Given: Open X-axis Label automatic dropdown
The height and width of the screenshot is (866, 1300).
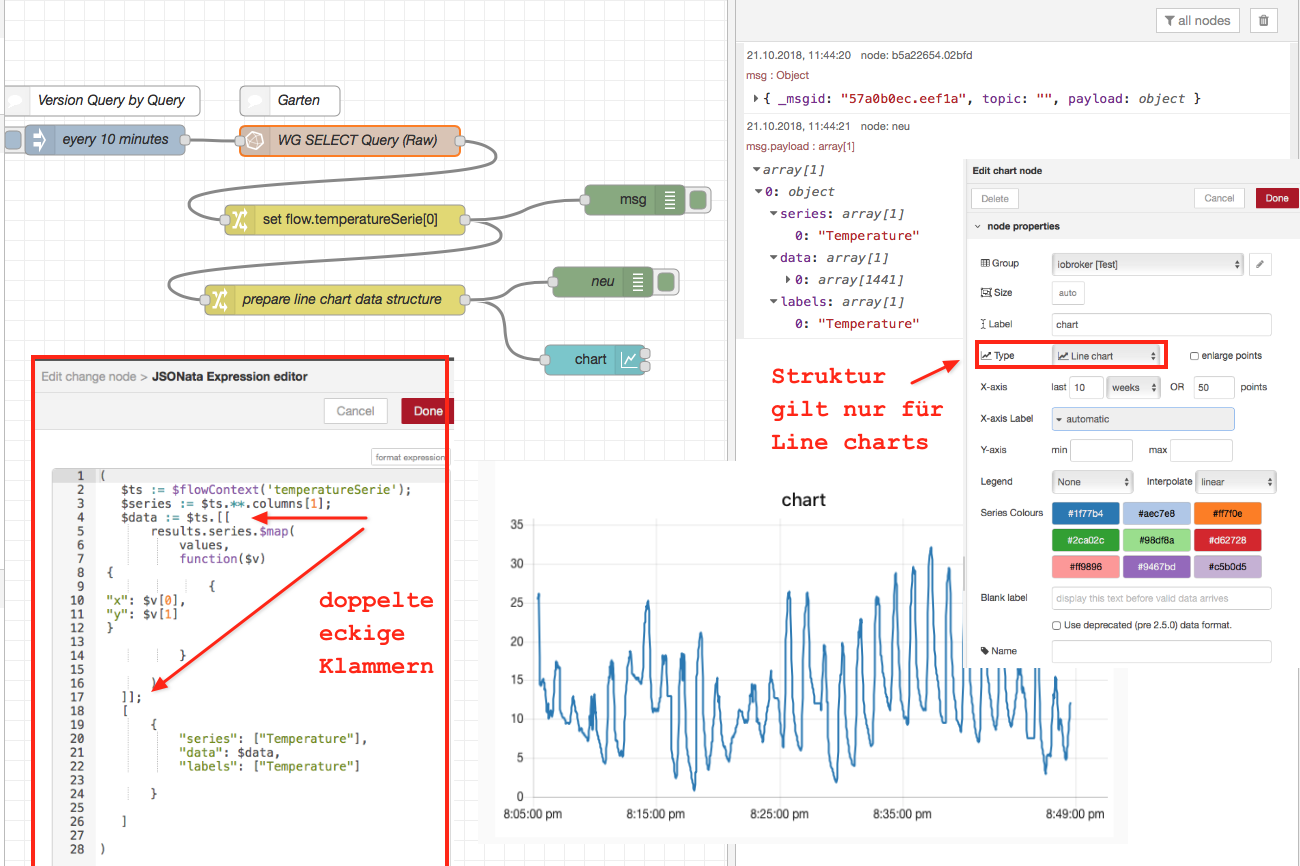Looking at the screenshot, I should 1143,419.
